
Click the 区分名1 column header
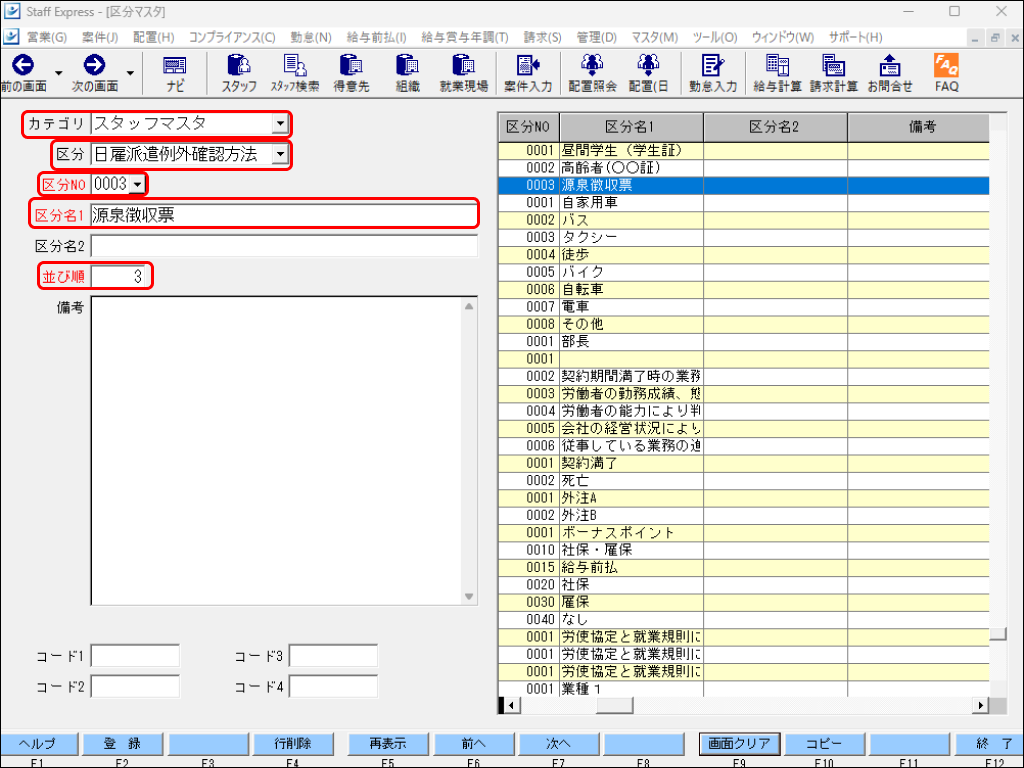click(x=632, y=127)
